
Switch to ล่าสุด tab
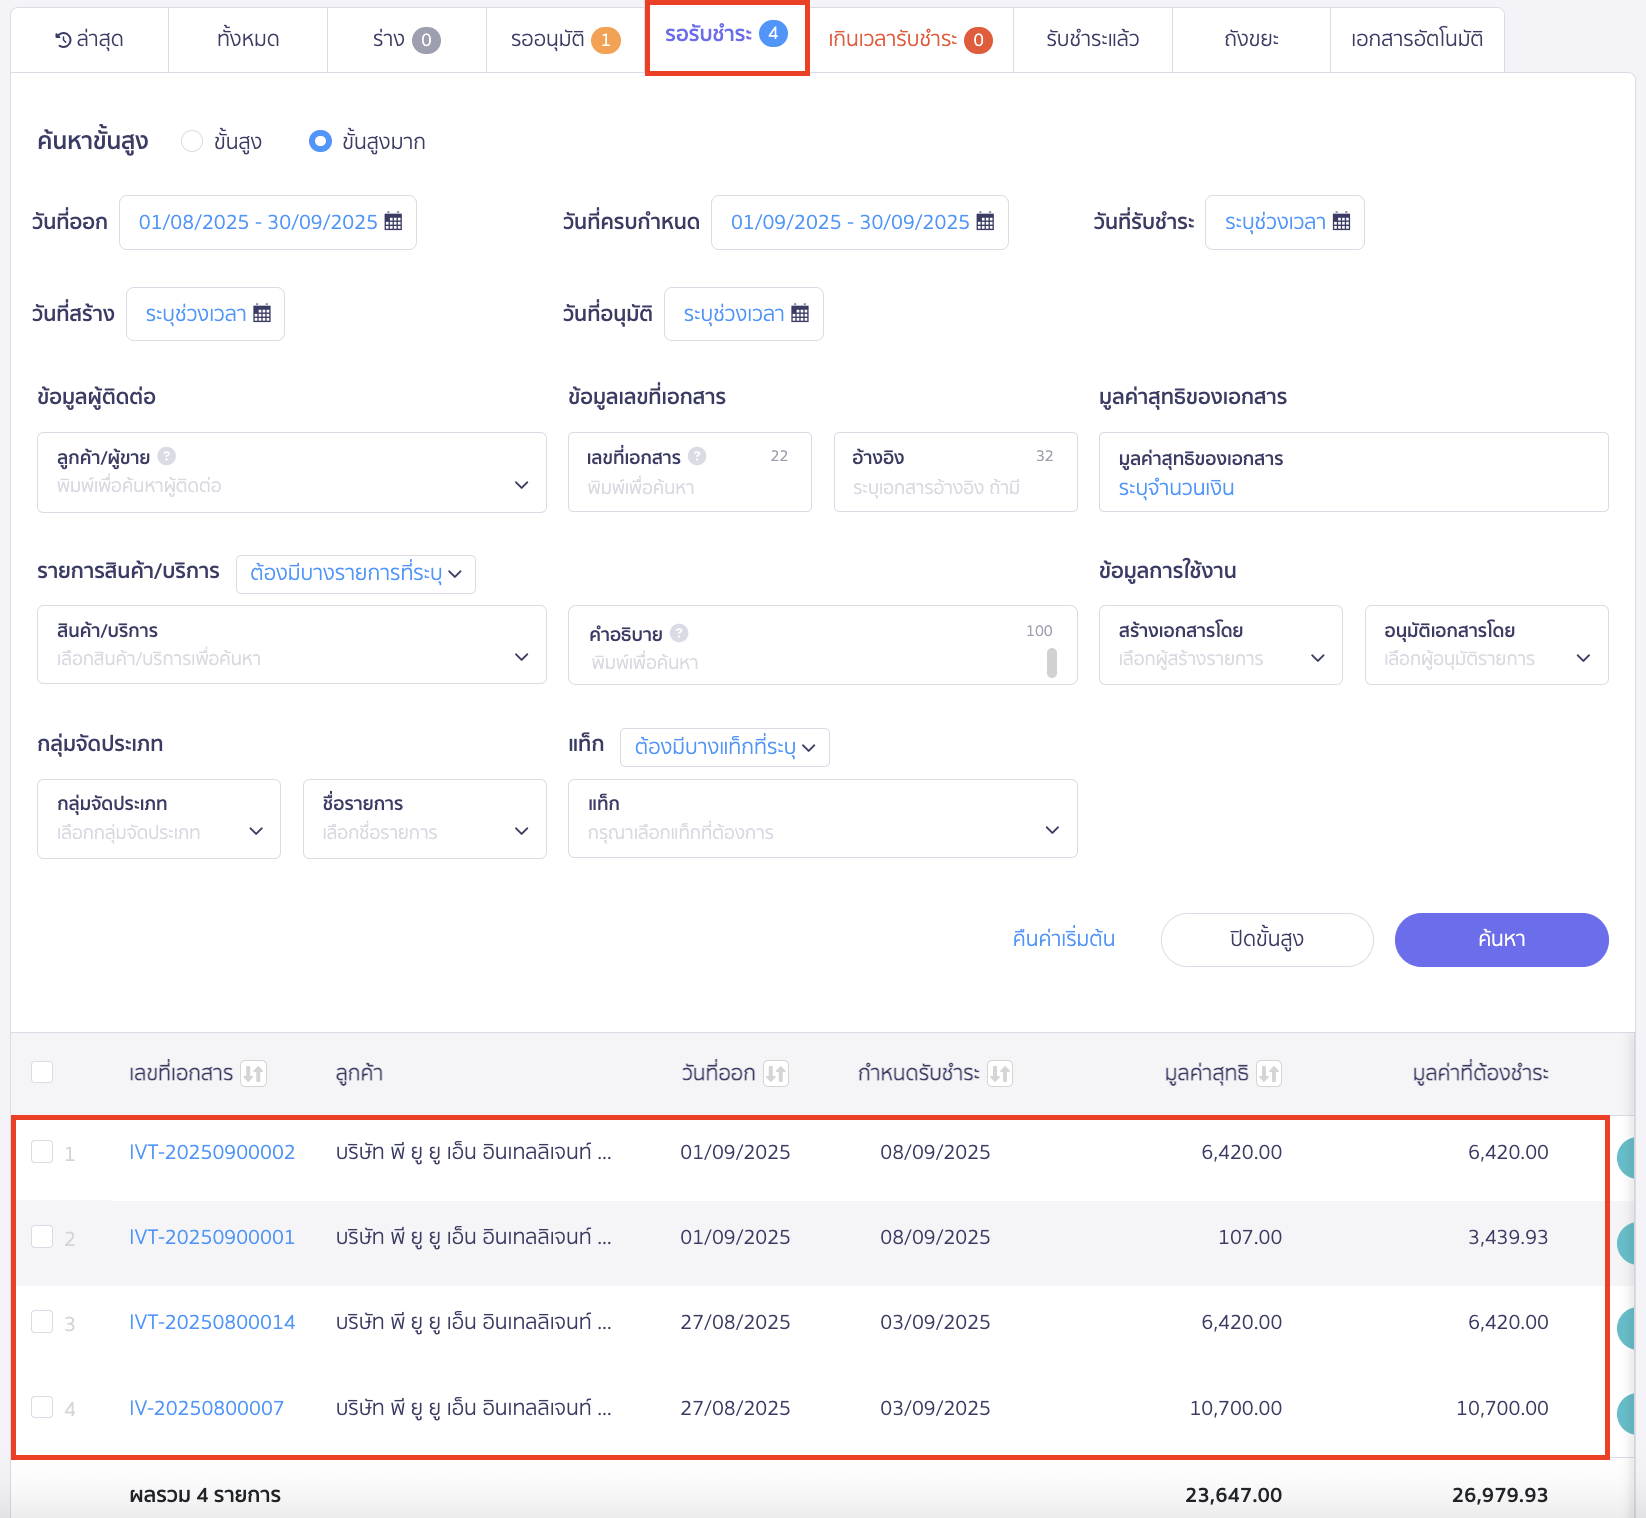89,40
